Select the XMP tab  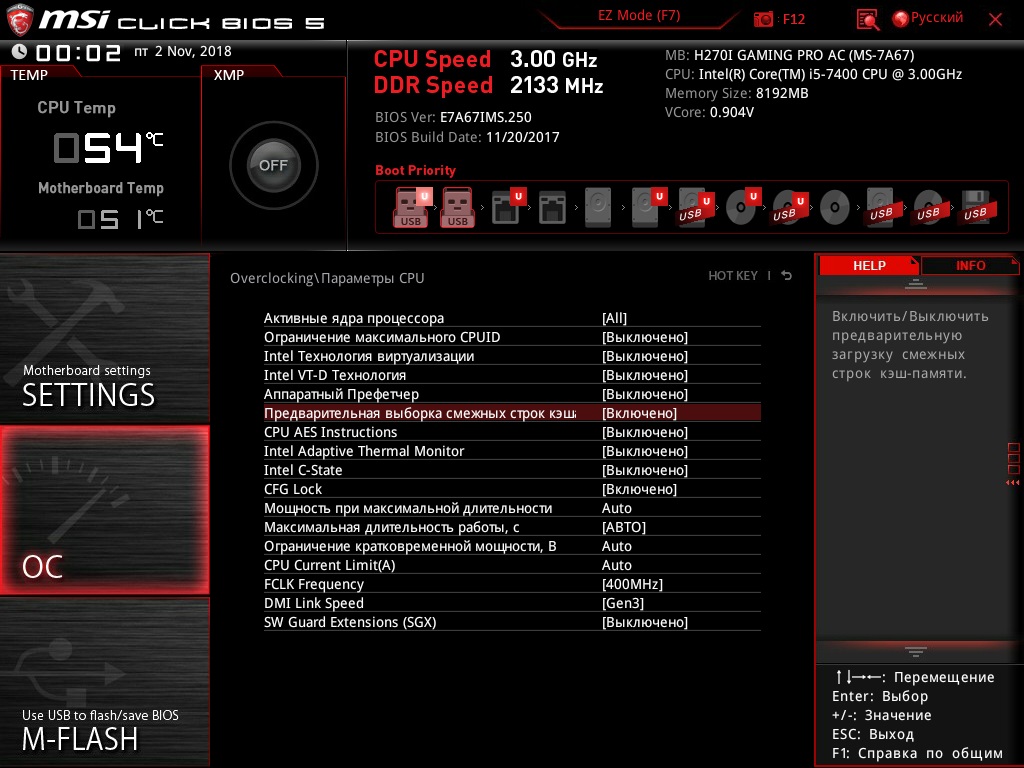point(229,74)
